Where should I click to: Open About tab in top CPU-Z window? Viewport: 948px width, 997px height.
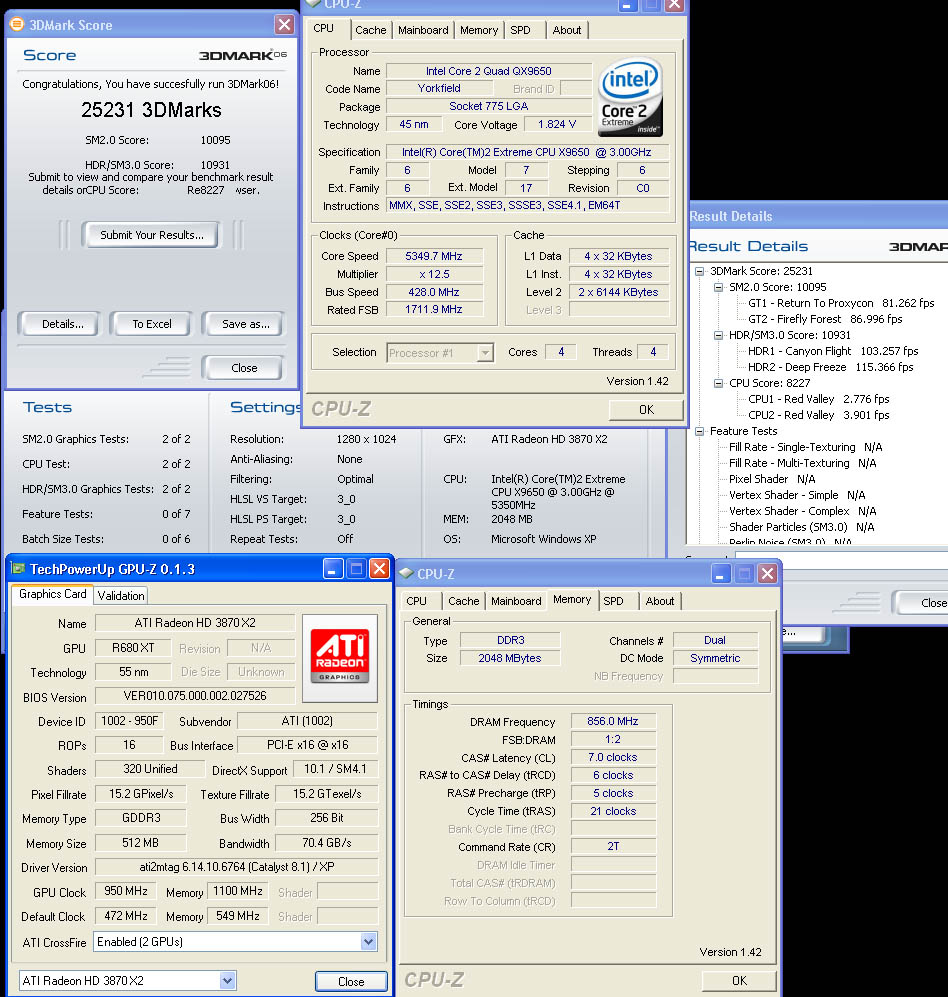point(567,30)
